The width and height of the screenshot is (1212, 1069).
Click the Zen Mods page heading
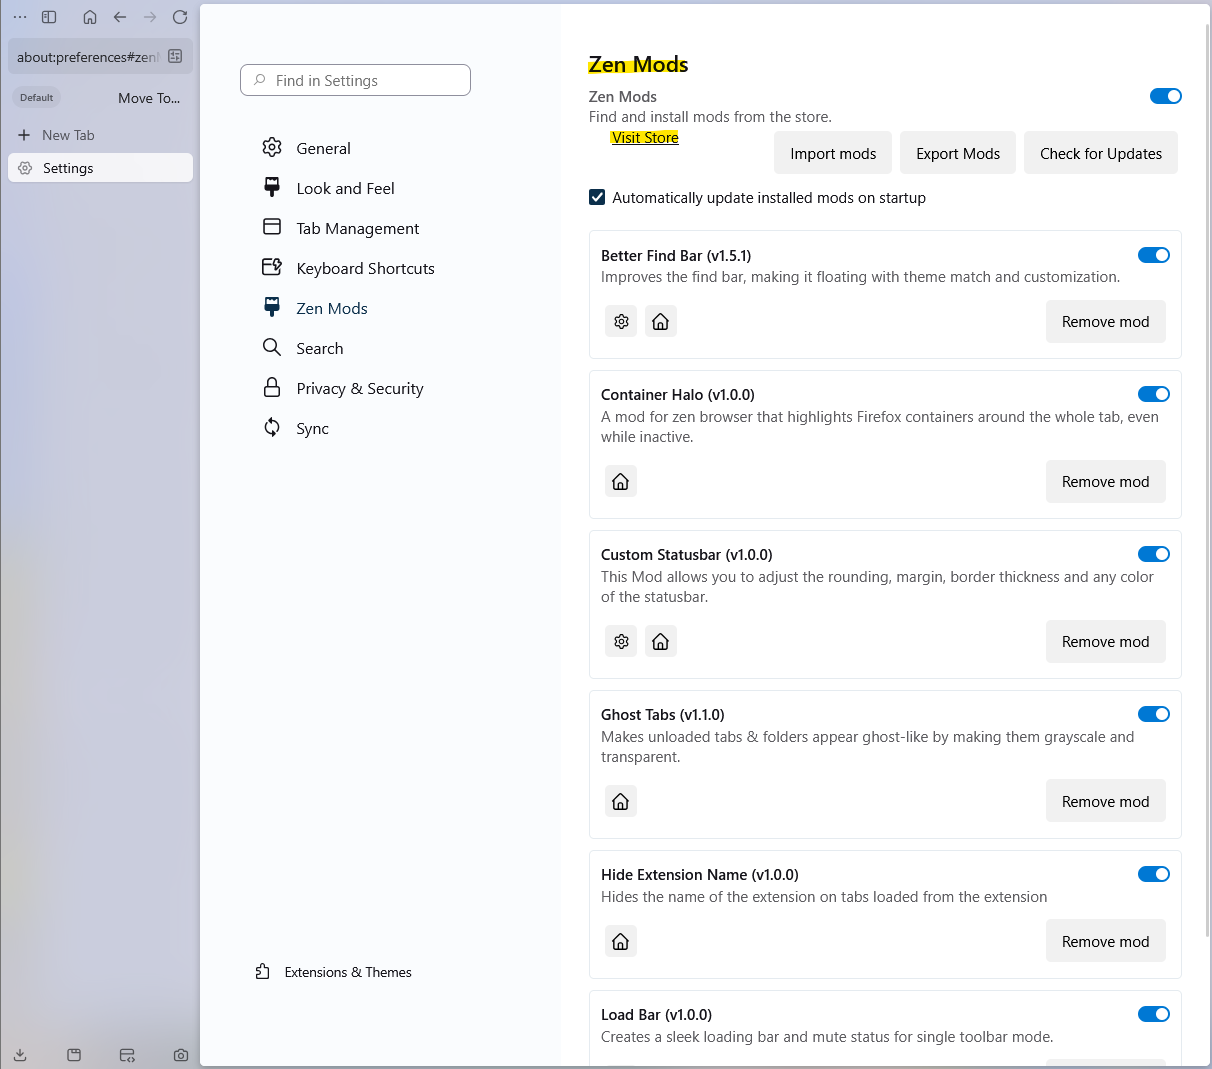tap(638, 64)
